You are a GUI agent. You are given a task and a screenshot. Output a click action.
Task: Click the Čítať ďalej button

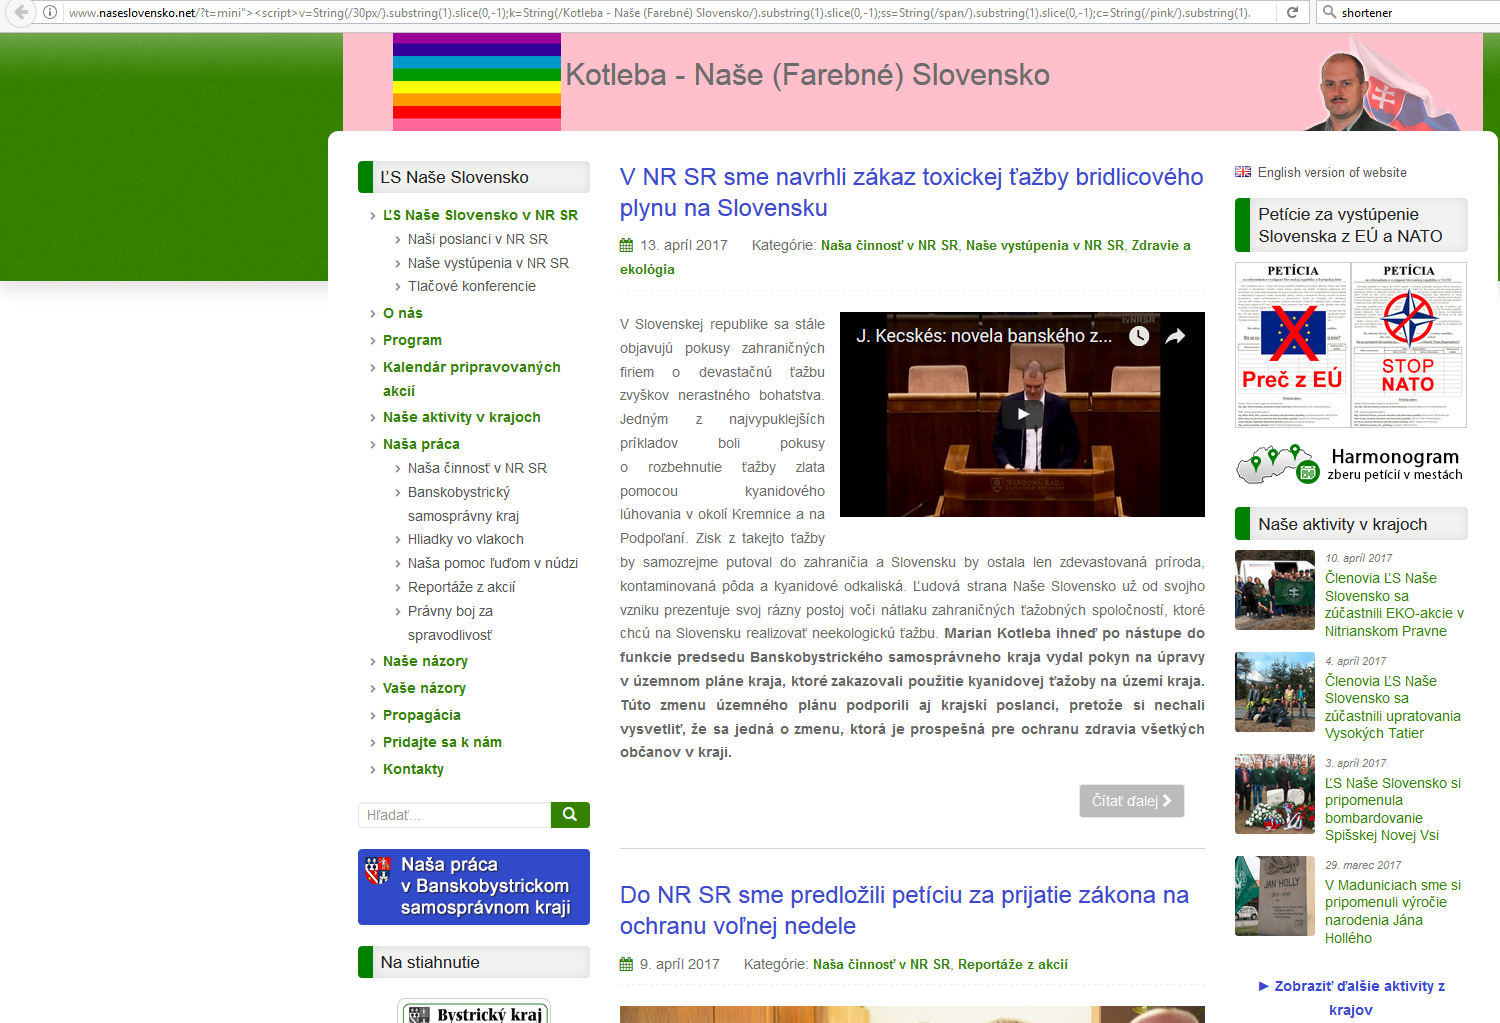click(1132, 801)
